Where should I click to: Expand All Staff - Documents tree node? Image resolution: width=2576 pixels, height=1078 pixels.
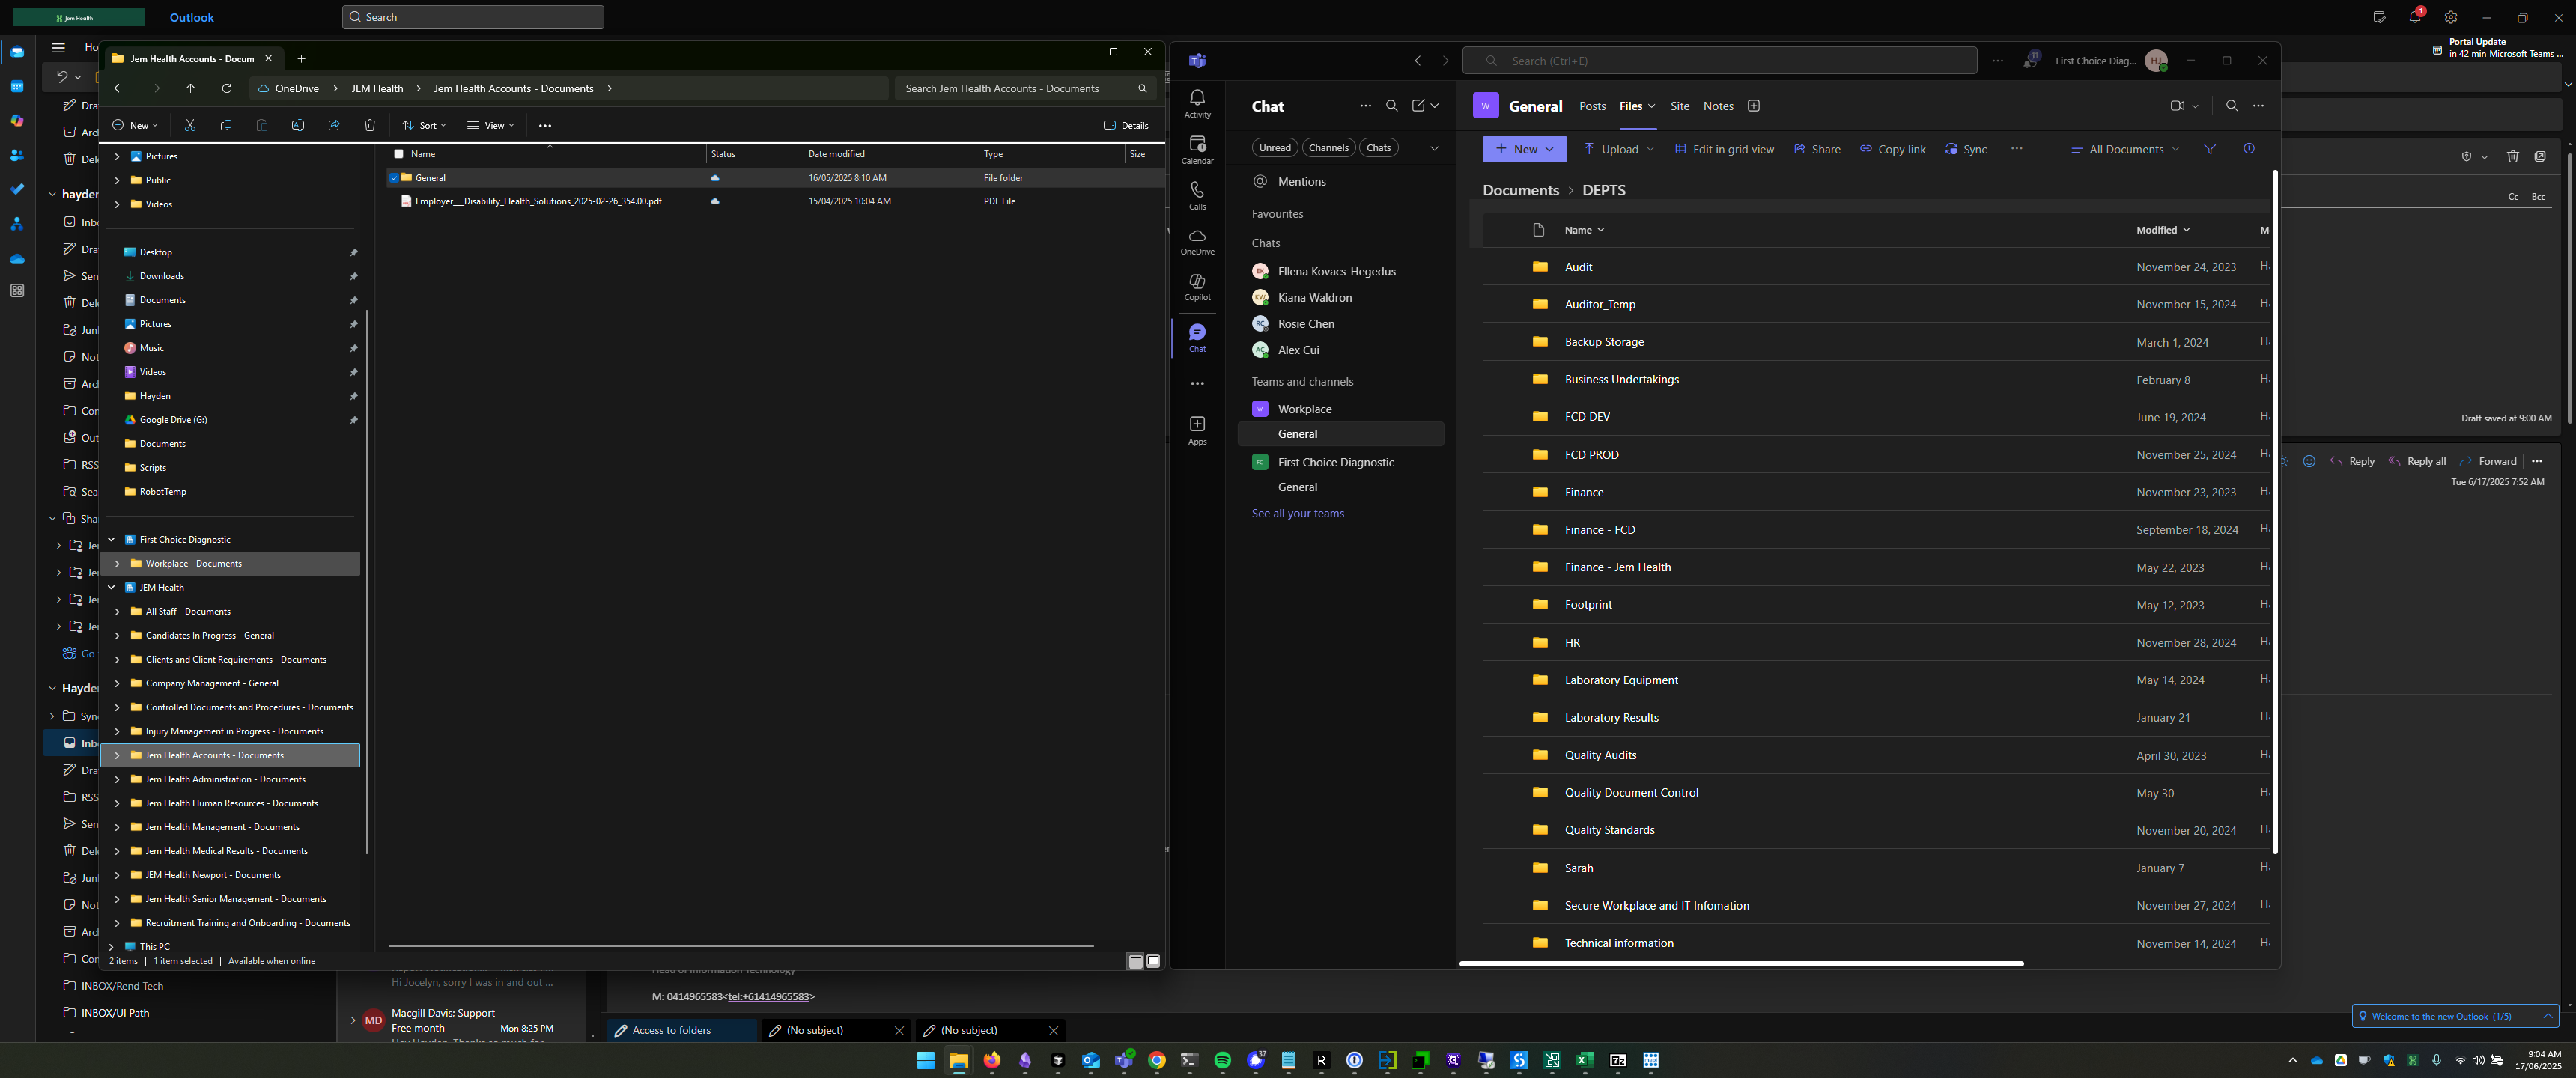click(x=117, y=611)
